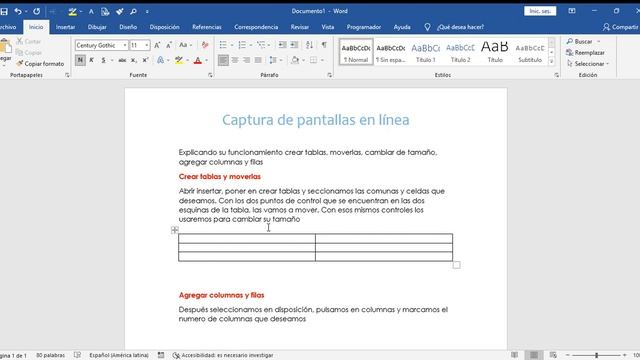The width and height of the screenshot is (640, 360).
Task: Toggle underline formatting (S button)
Action: coord(103,60)
